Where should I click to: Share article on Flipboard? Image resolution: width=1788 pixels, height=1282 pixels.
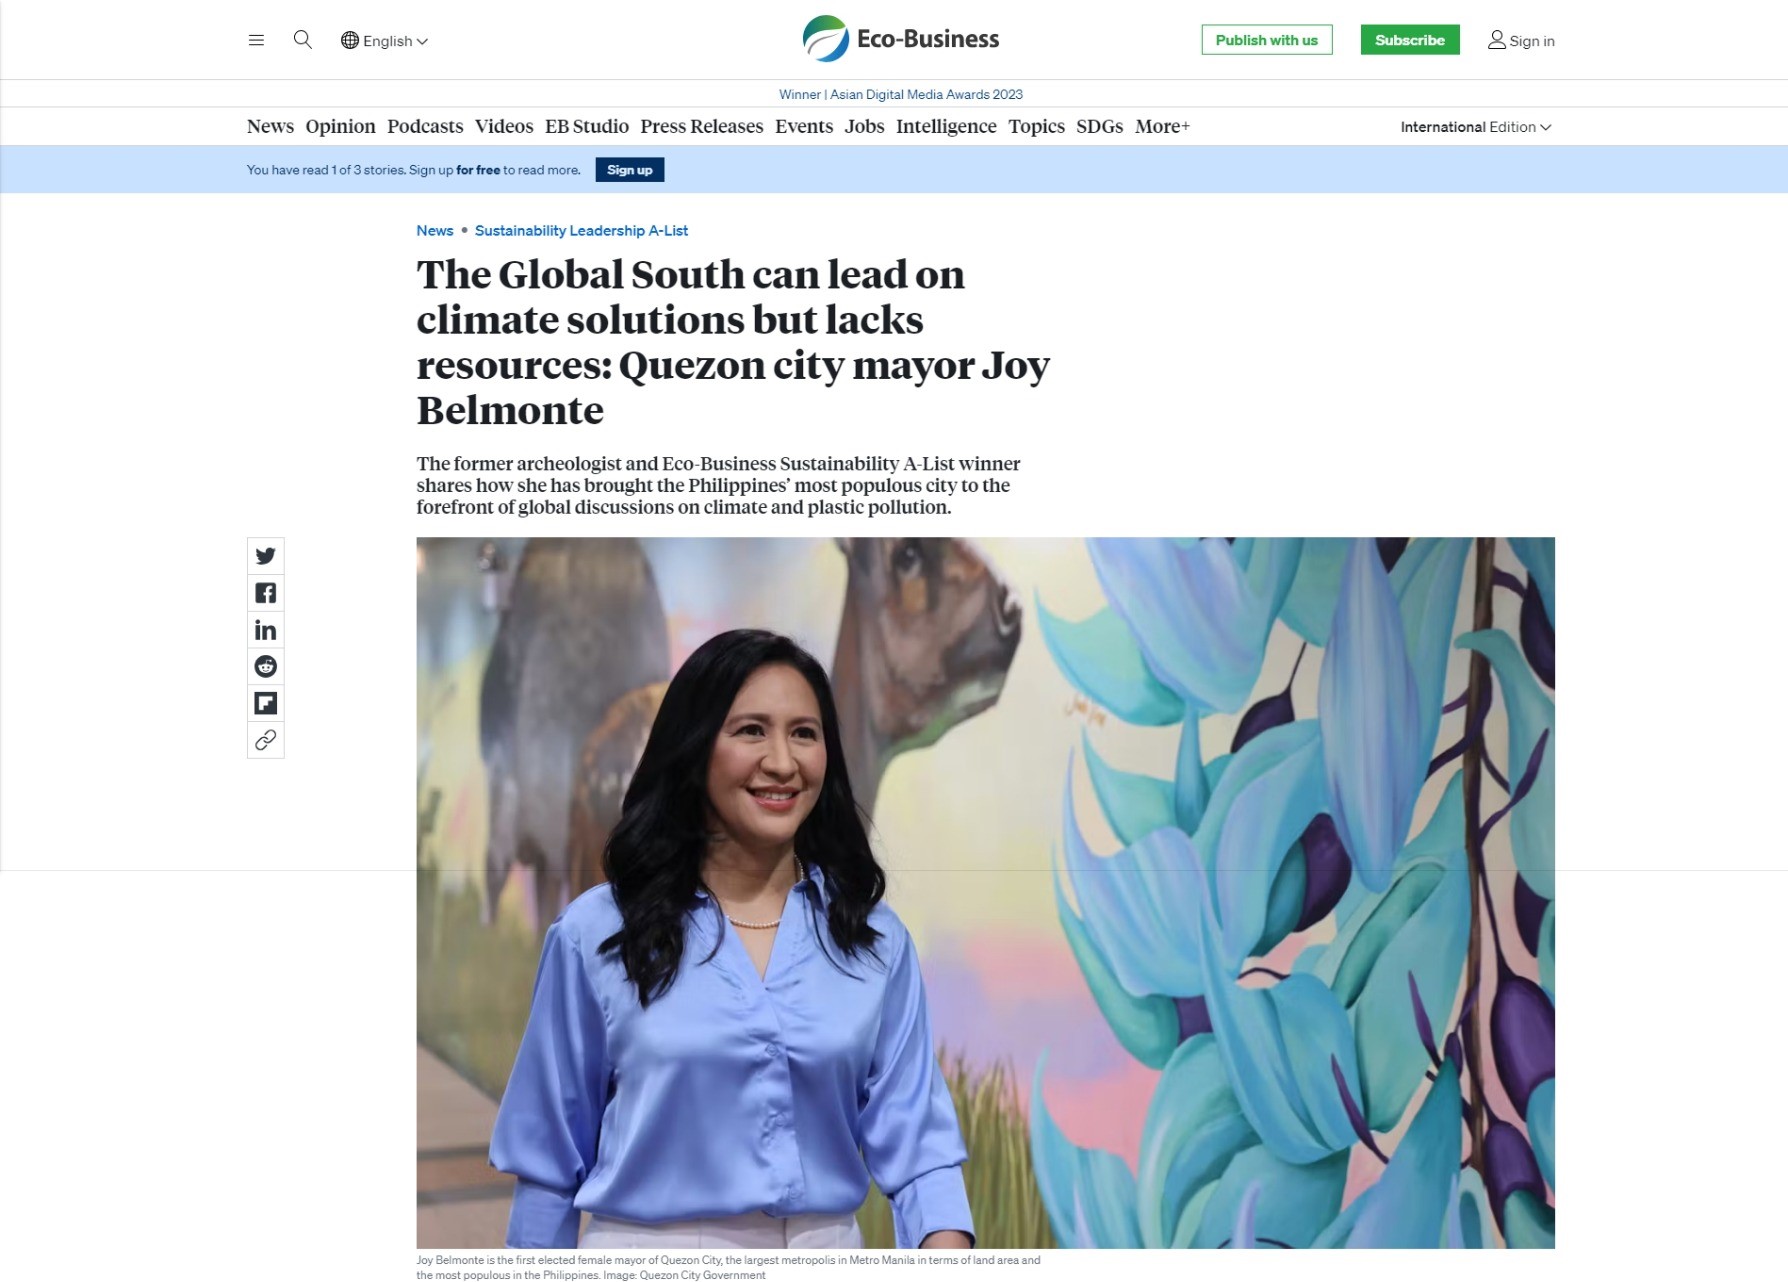point(265,703)
